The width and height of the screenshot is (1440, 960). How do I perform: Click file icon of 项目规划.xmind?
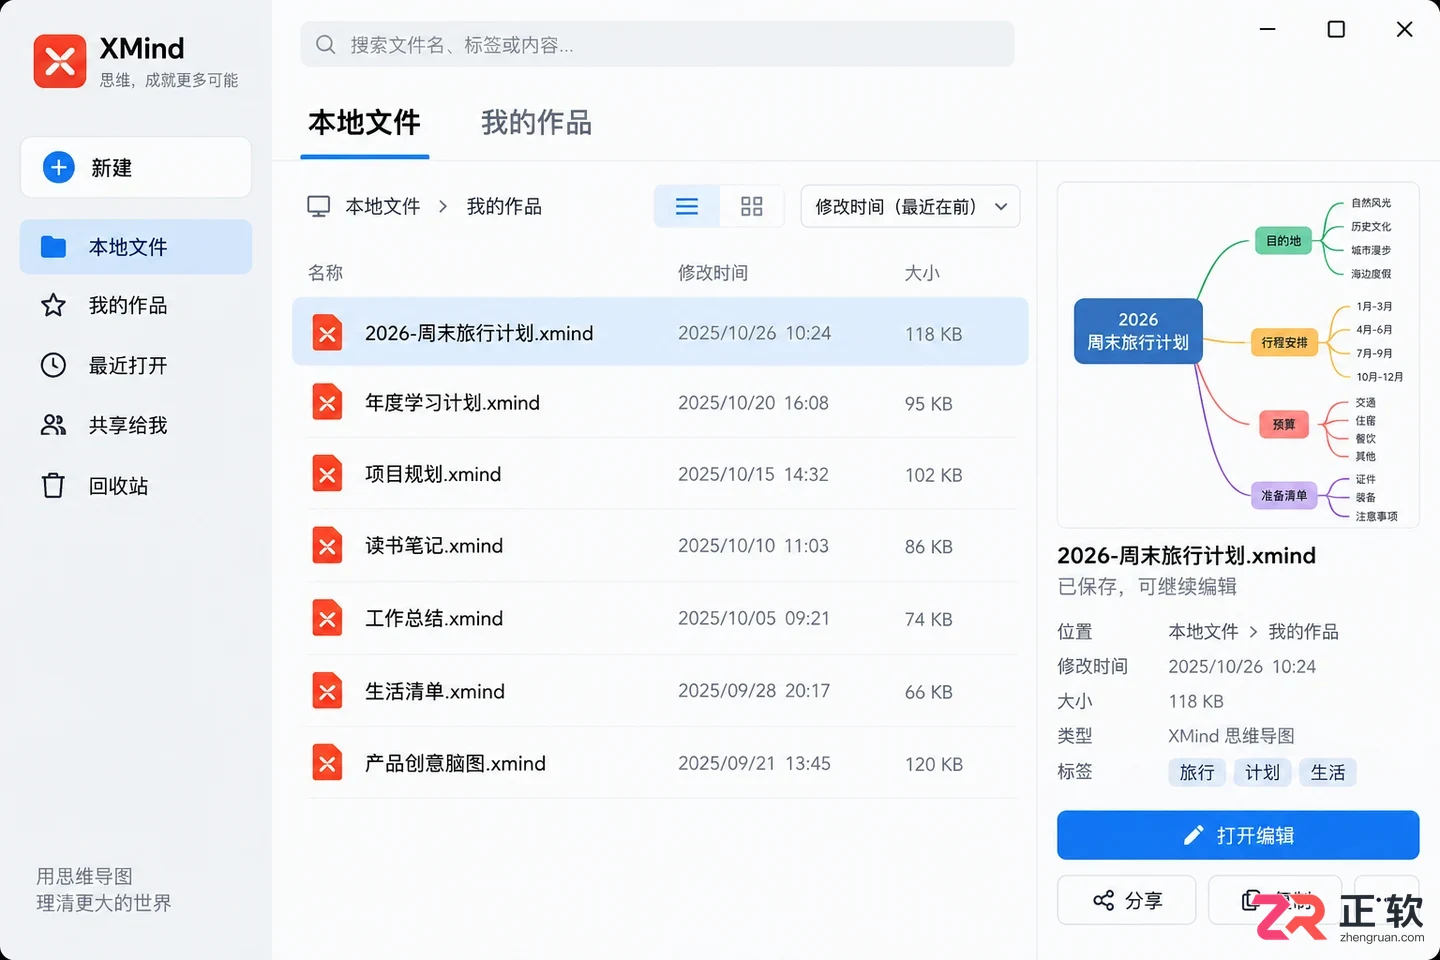click(x=327, y=473)
